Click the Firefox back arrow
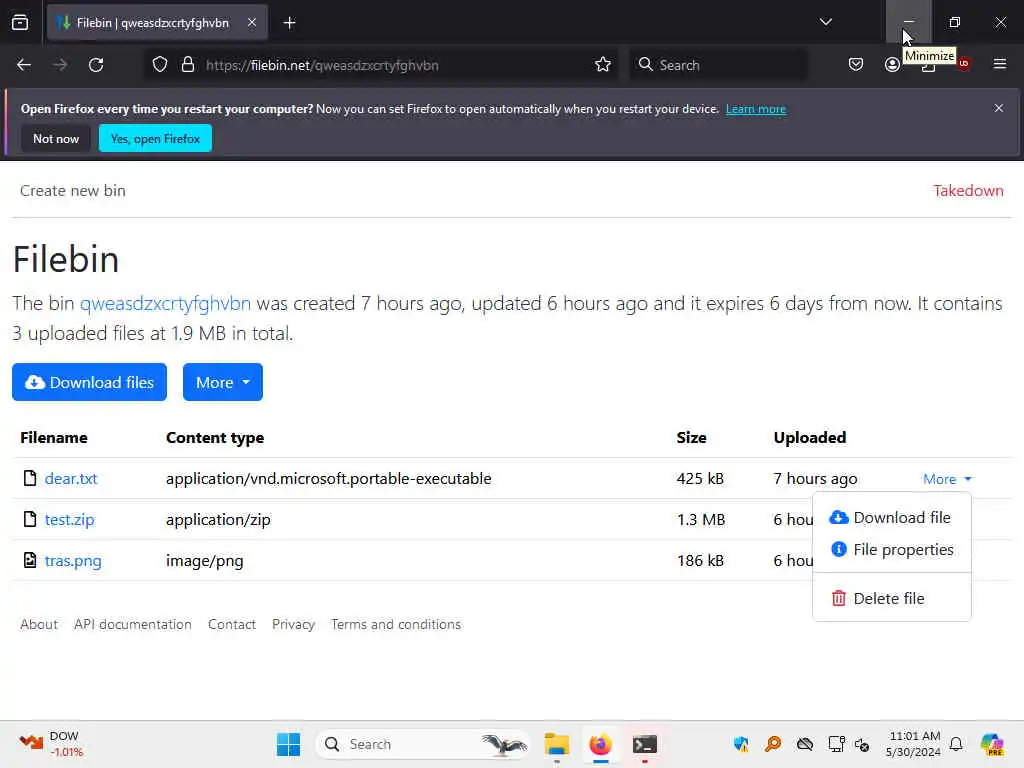 (24, 65)
